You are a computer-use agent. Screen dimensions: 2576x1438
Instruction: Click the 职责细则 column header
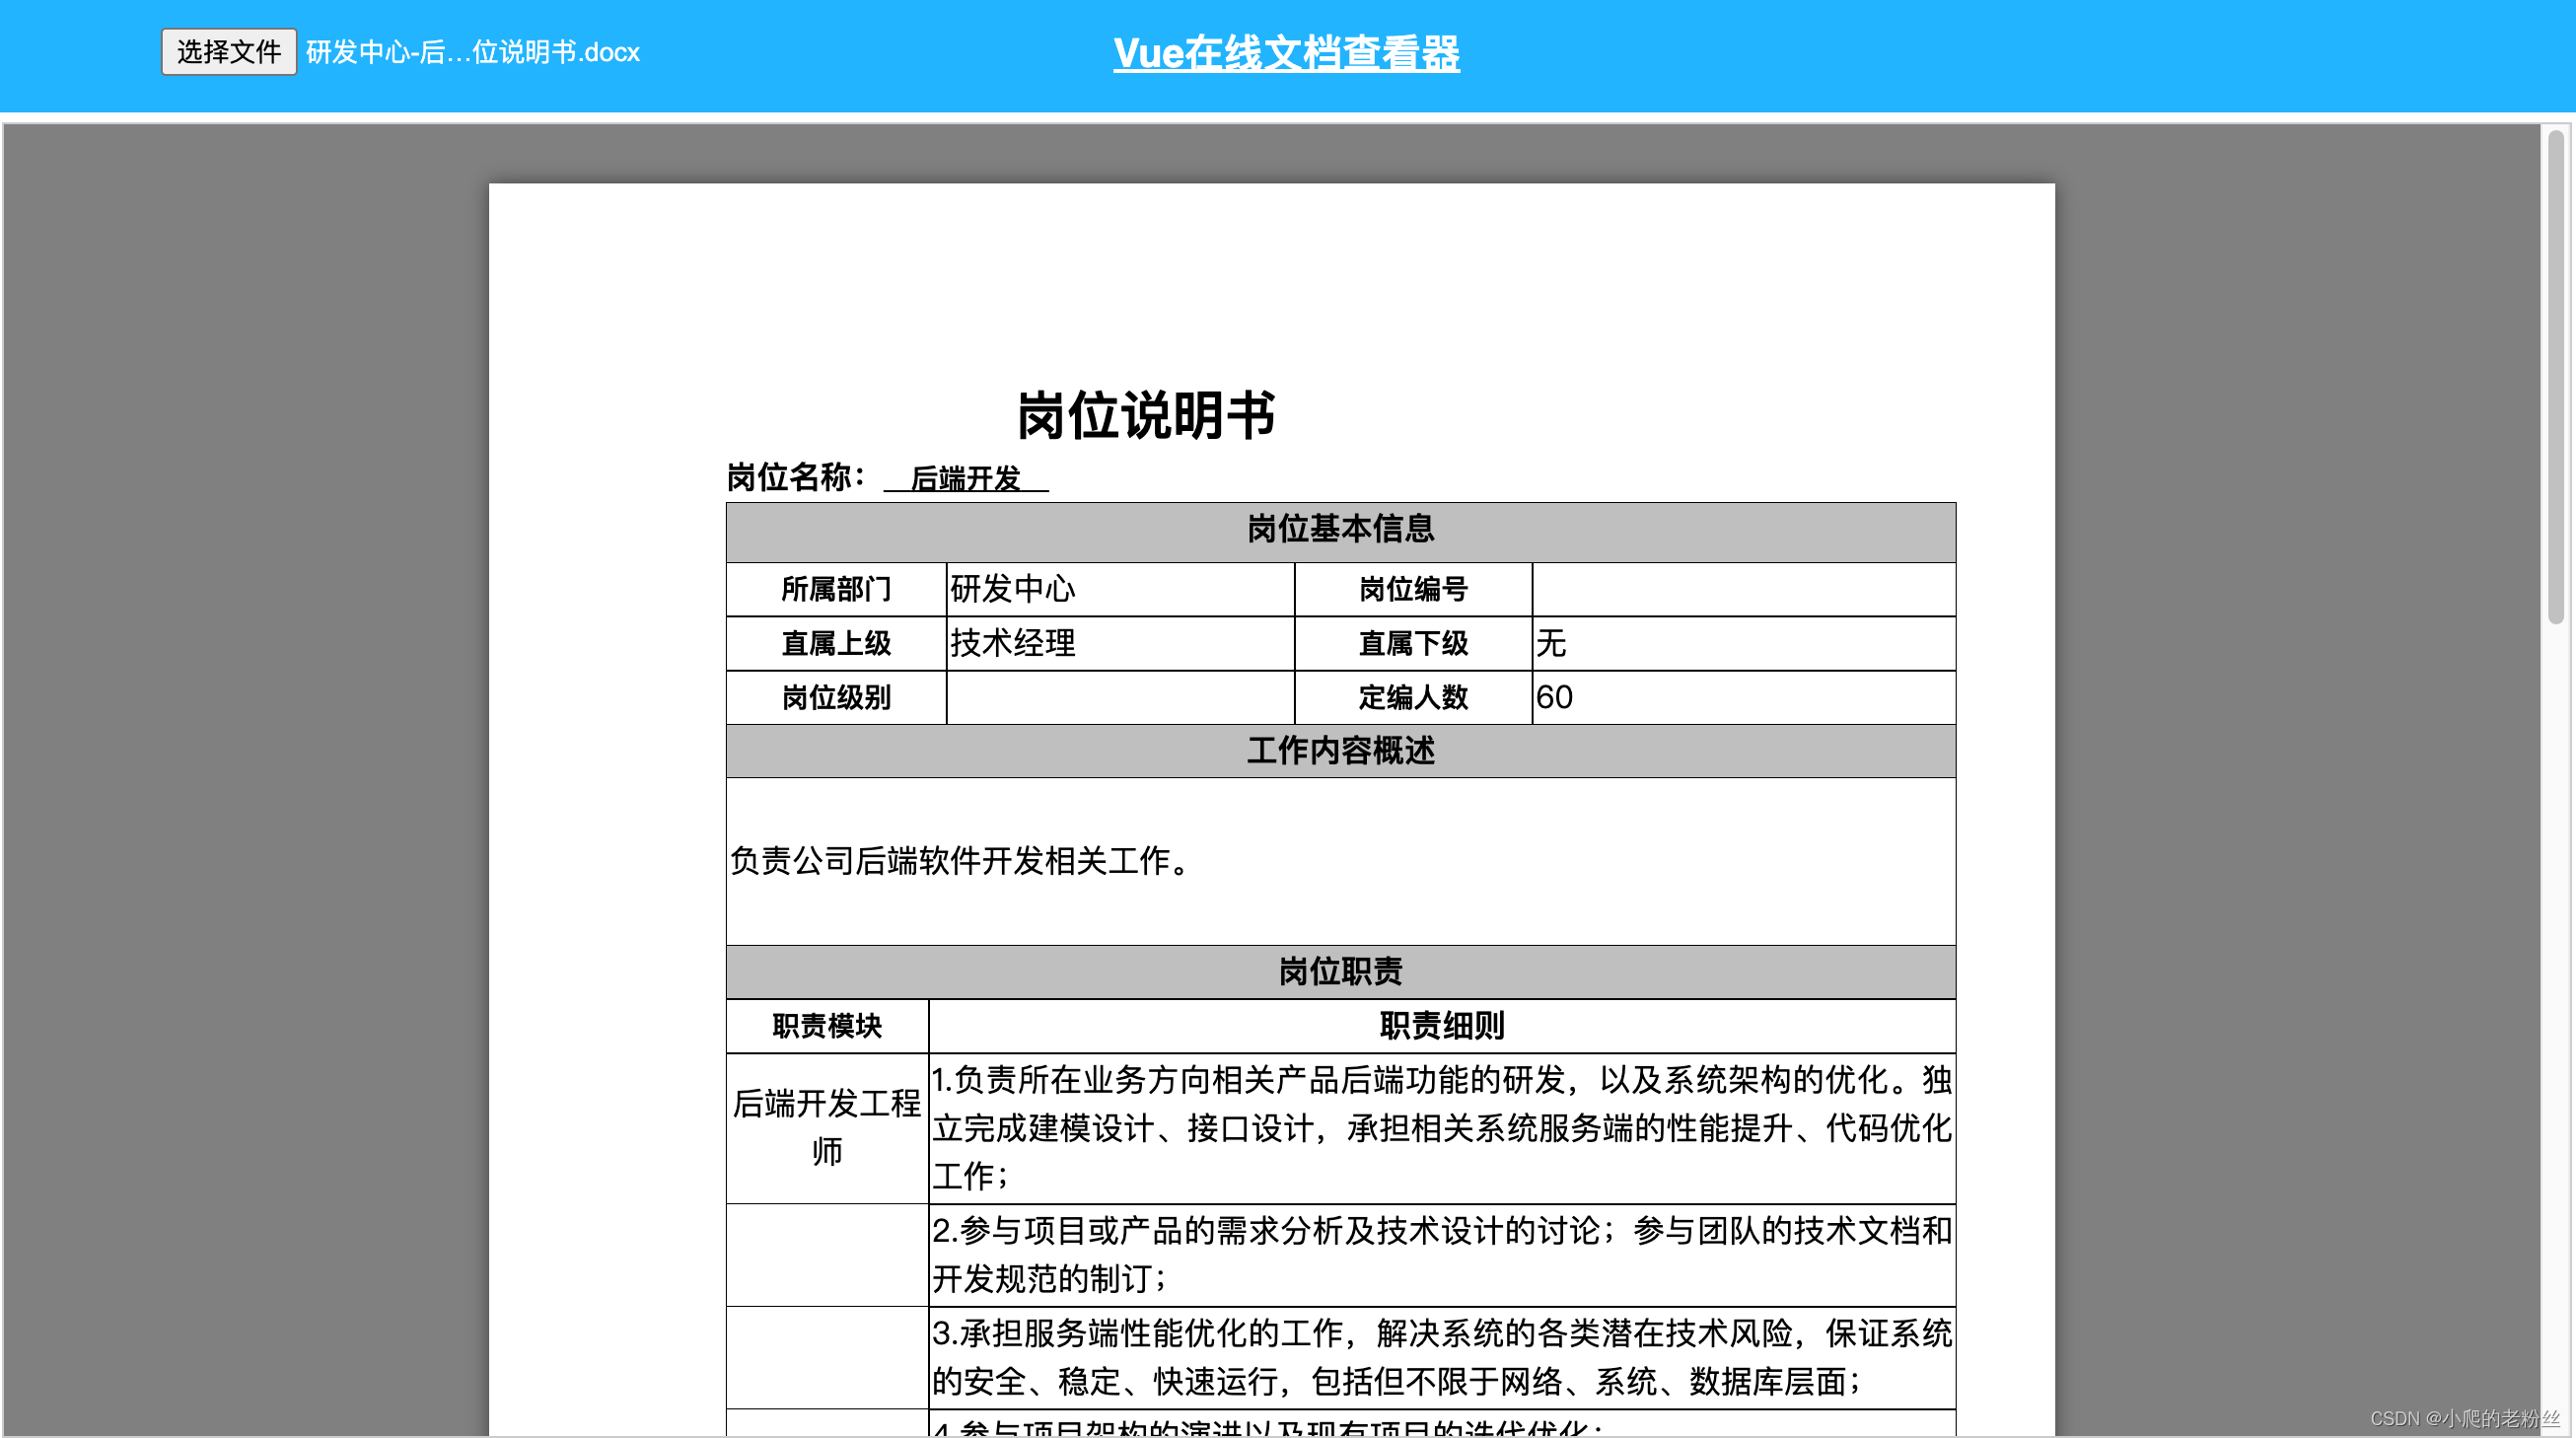coord(1441,1025)
